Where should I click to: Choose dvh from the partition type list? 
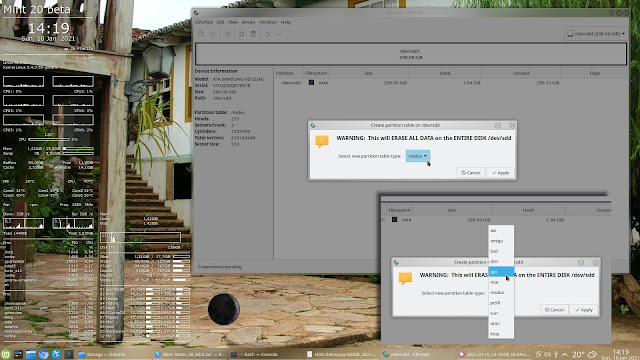501,261
